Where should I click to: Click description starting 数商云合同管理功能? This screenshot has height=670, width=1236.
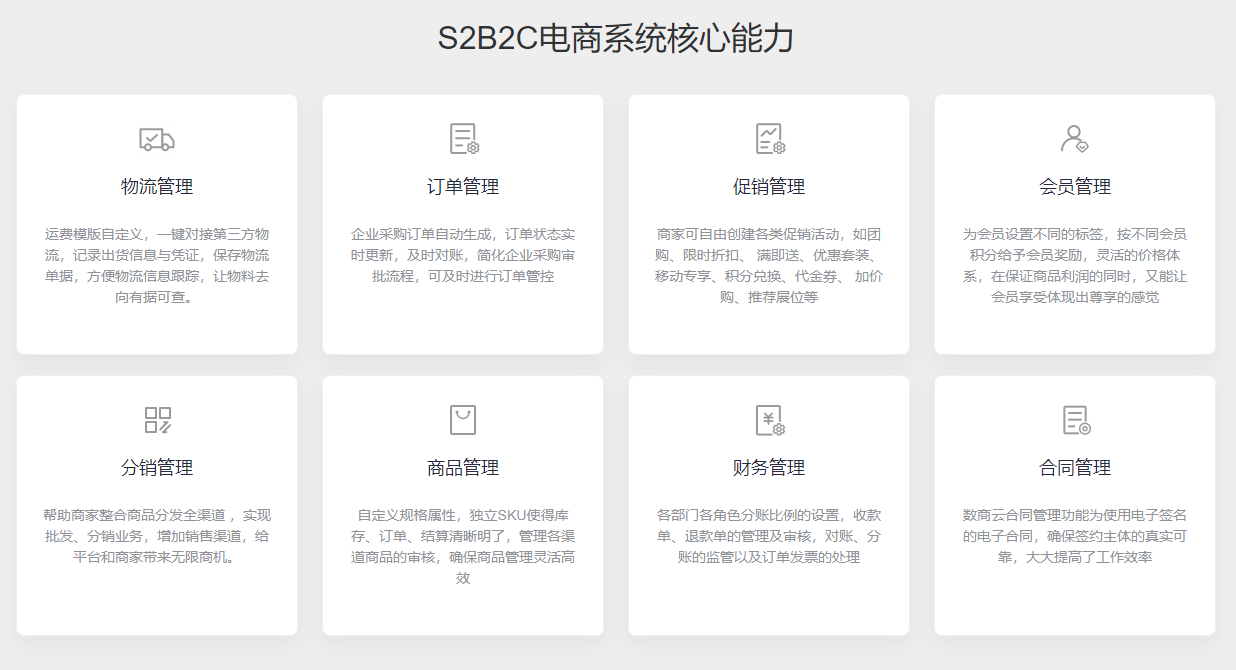[x=1075, y=536]
